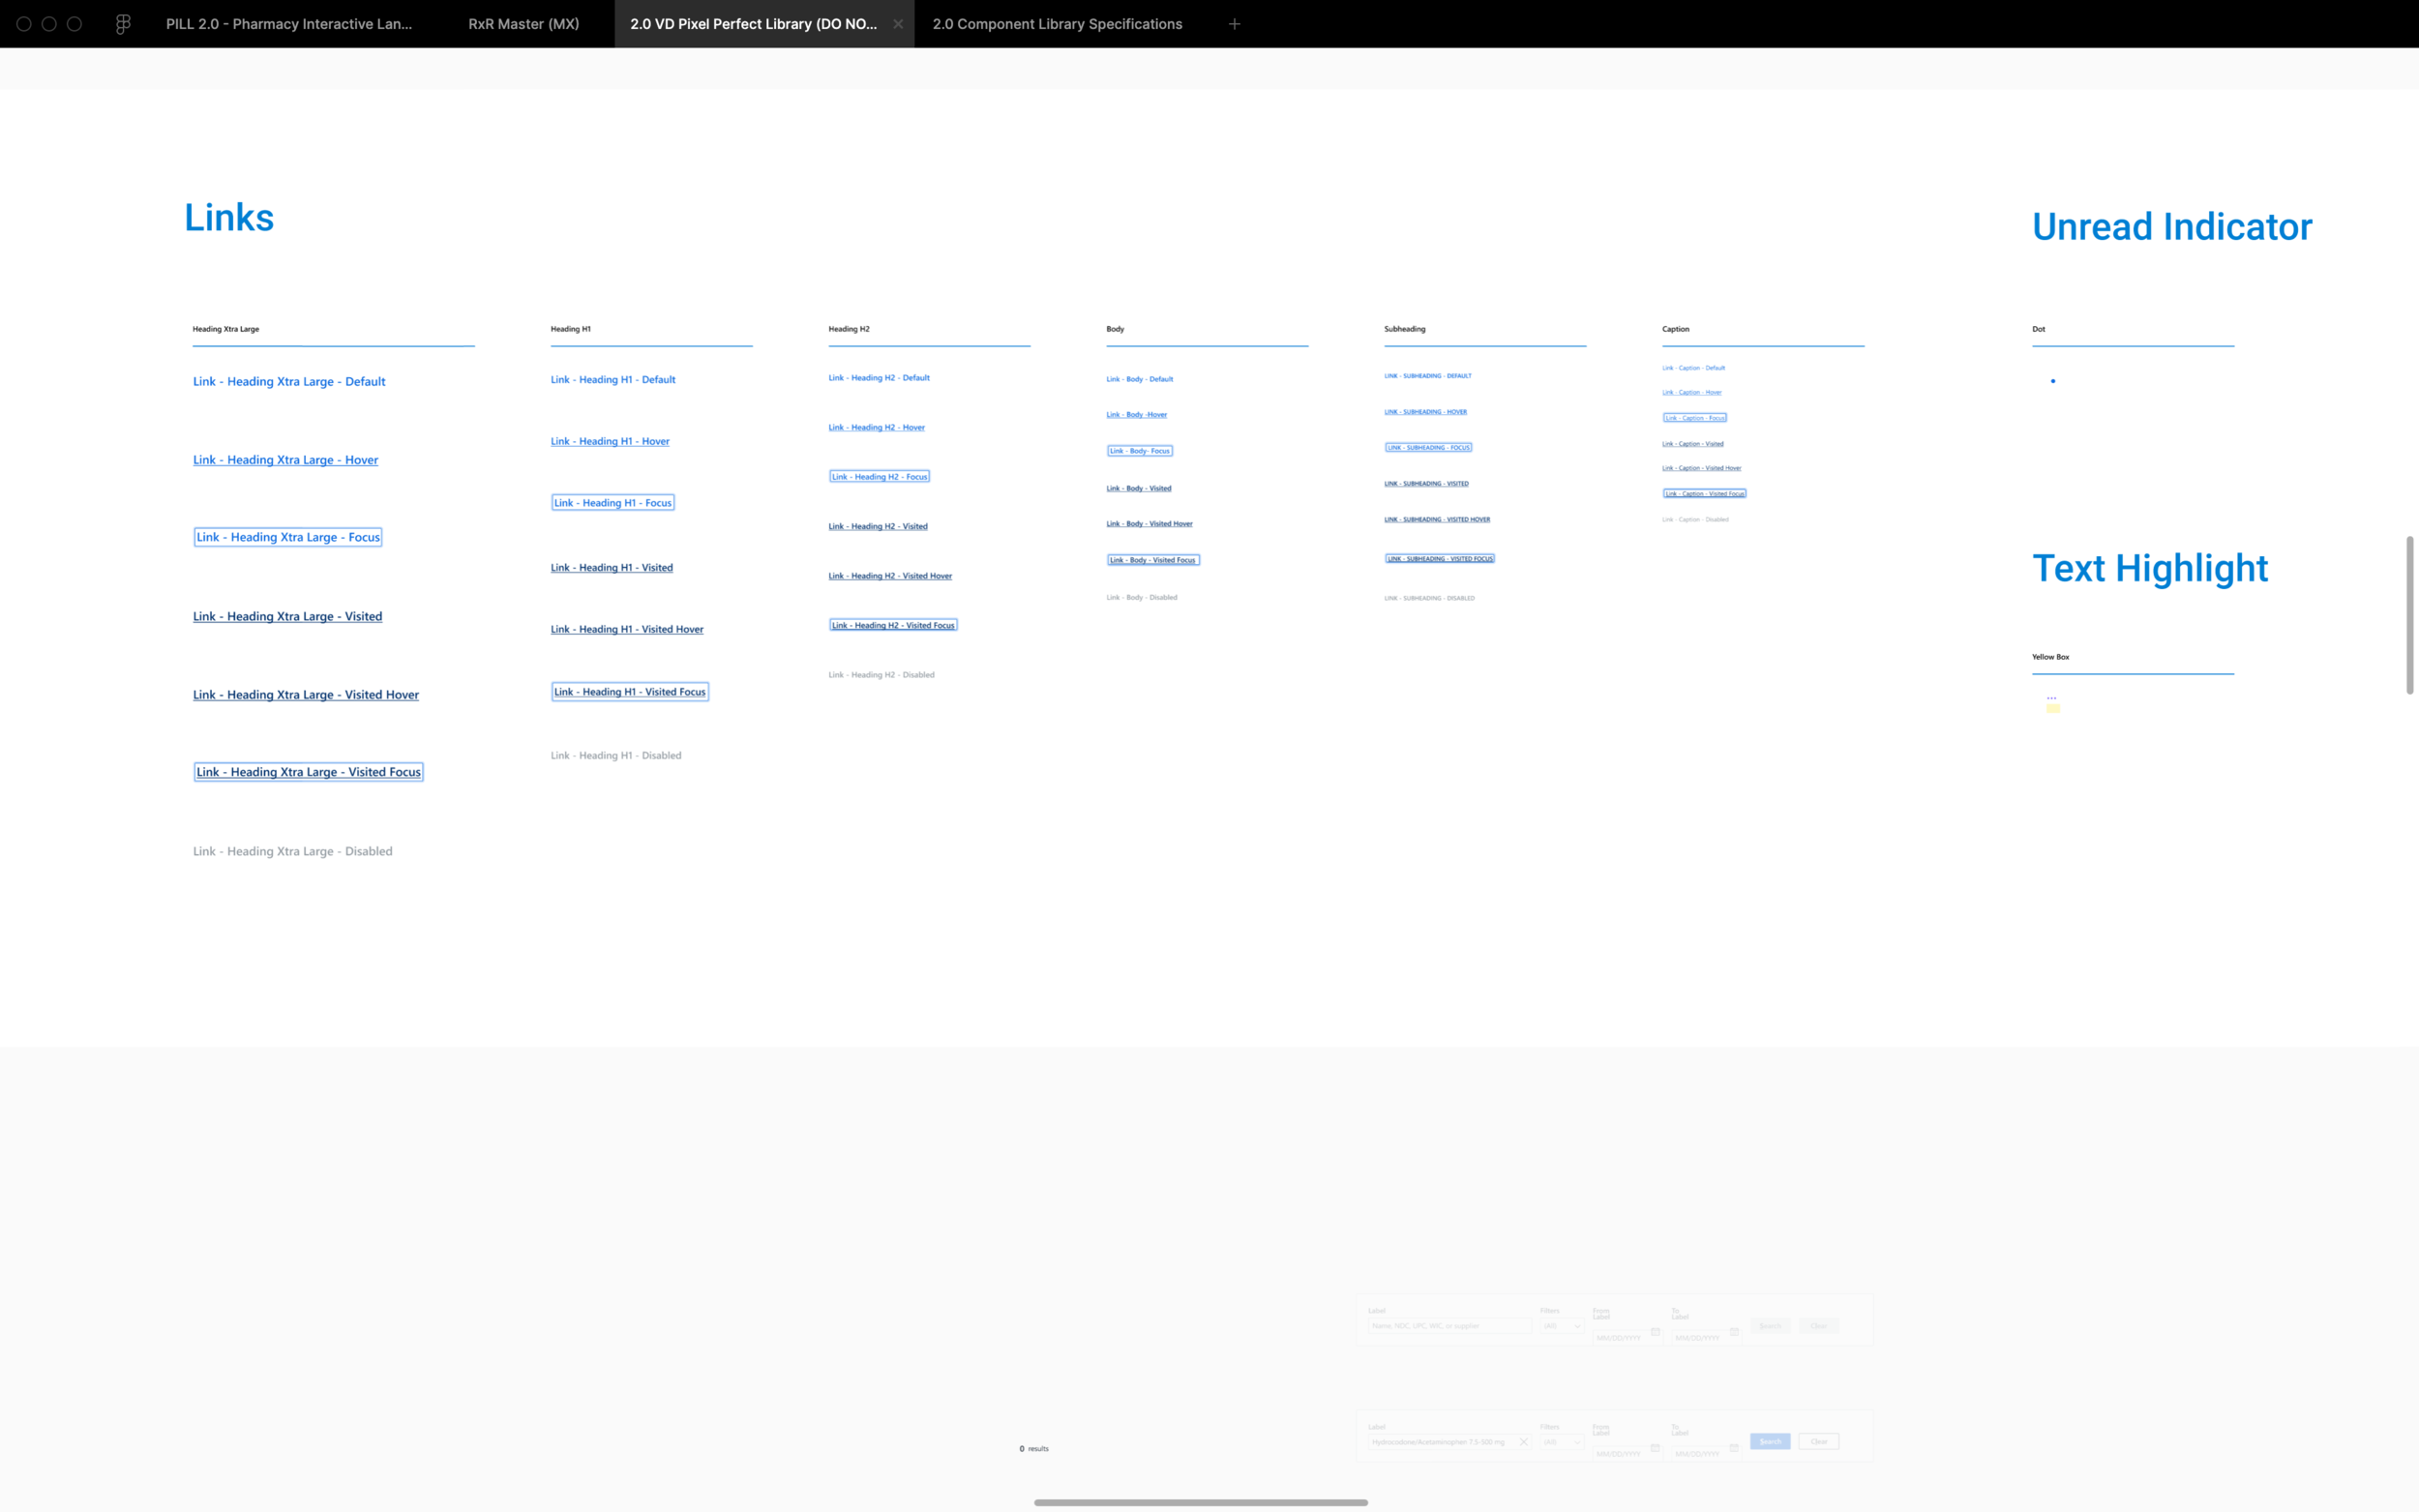Select the PILL 2.0 Pharmacy Interactive tab

tap(288, 23)
